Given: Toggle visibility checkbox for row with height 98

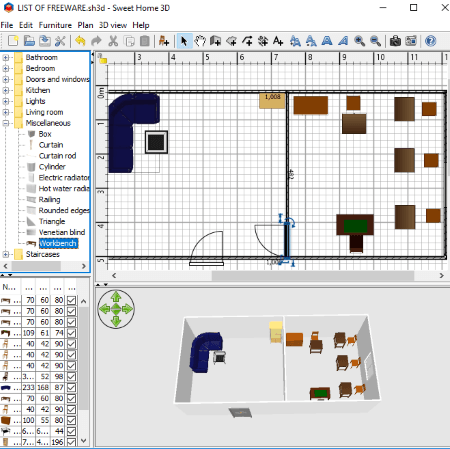Looking at the screenshot, I should click(71, 377).
